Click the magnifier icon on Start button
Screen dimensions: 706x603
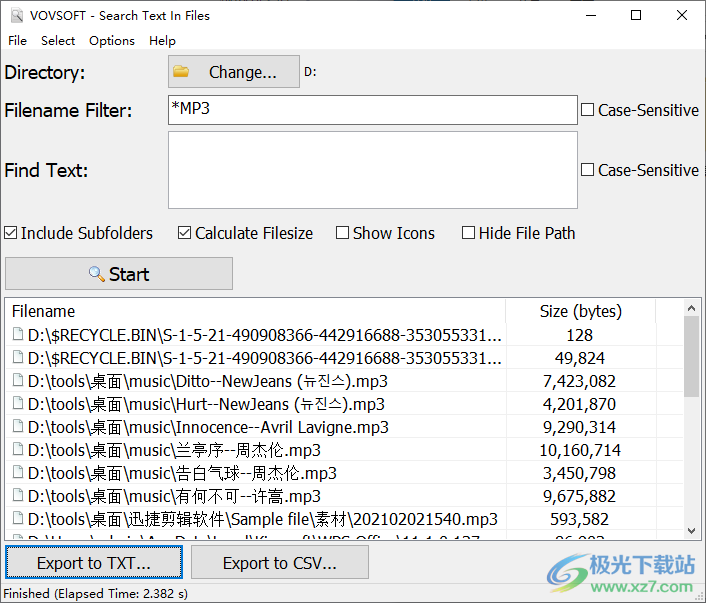coord(96,274)
